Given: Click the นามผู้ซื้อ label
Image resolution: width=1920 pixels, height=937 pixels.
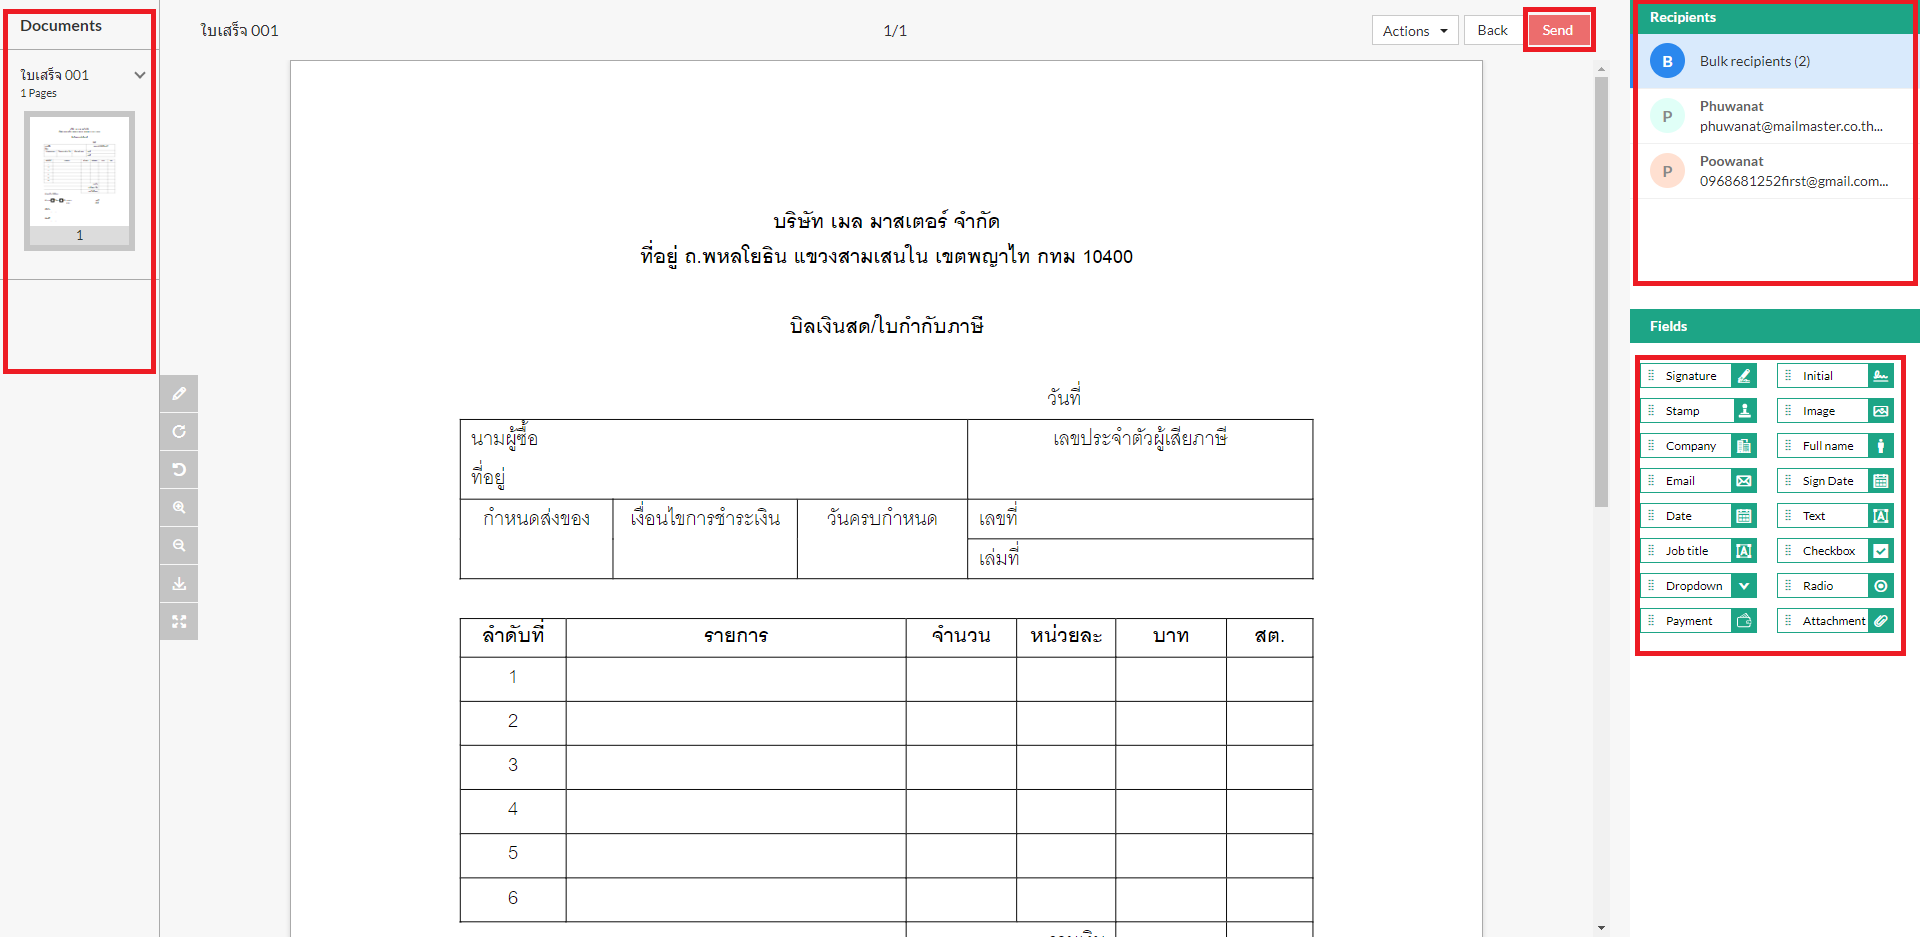Looking at the screenshot, I should pyautogui.click(x=504, y=439).
